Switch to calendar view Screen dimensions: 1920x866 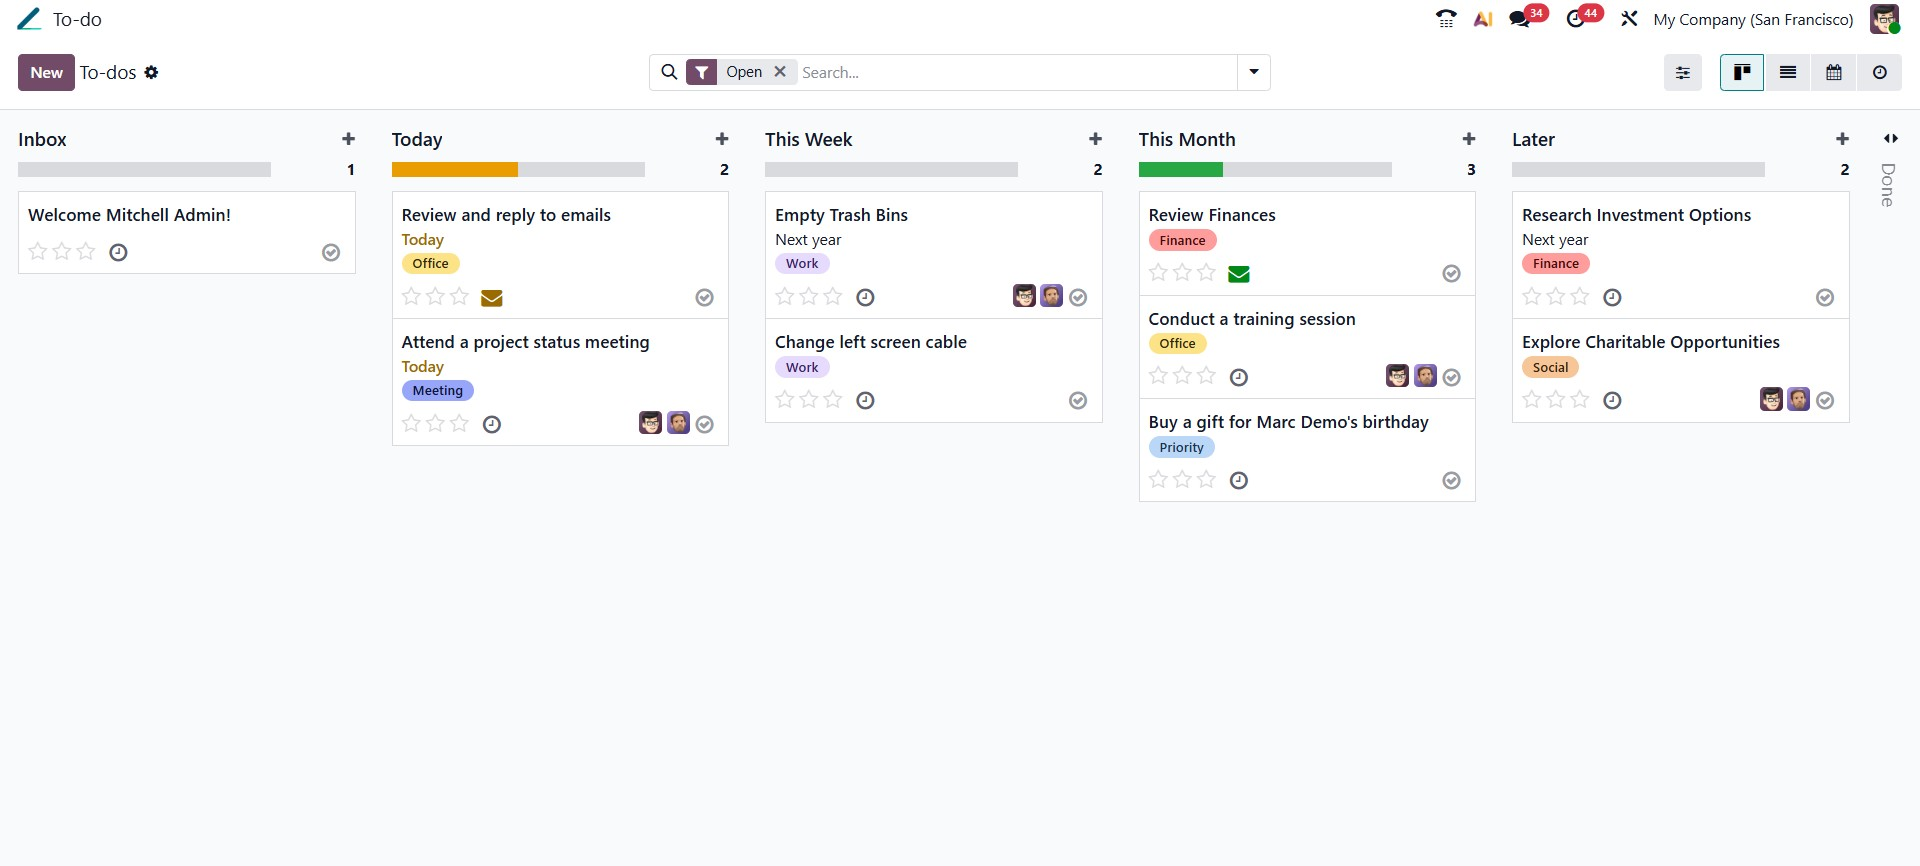[1834, 73]
